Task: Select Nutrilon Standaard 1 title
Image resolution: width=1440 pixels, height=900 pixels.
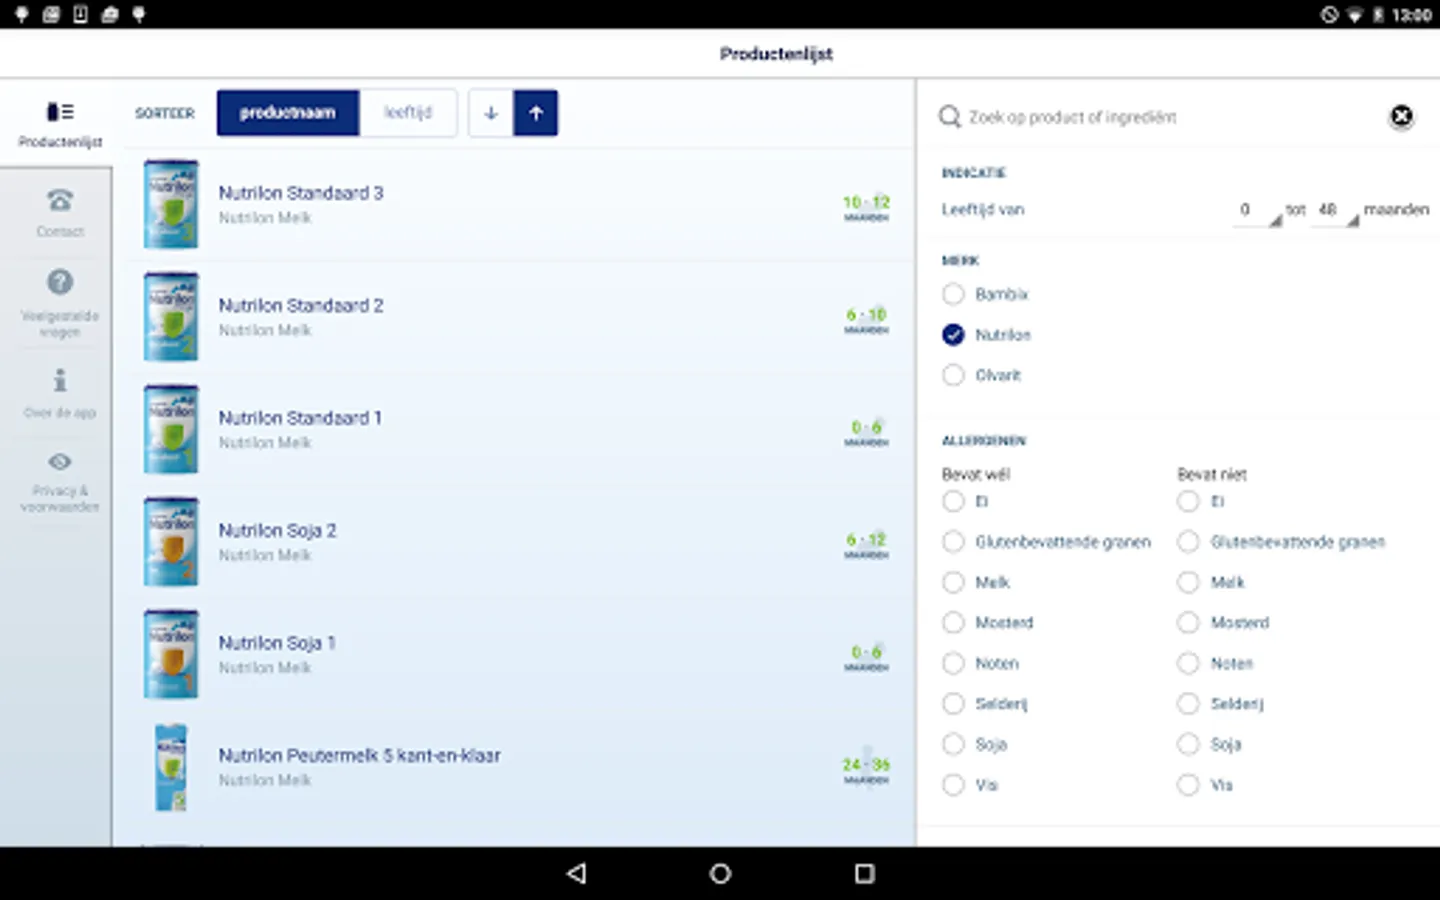Action: [300, 418]
